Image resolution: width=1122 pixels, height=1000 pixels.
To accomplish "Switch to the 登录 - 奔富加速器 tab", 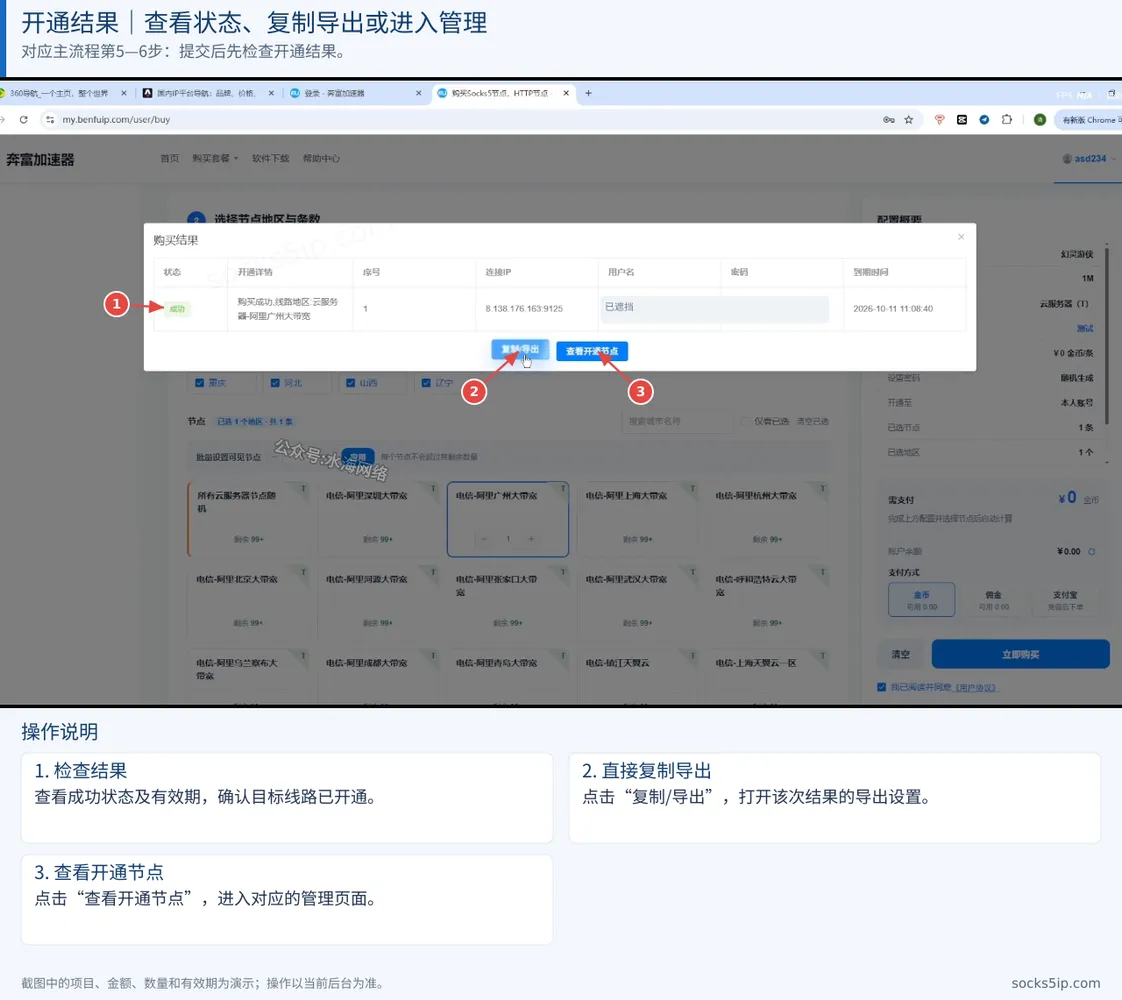I will tap(335, 93).
